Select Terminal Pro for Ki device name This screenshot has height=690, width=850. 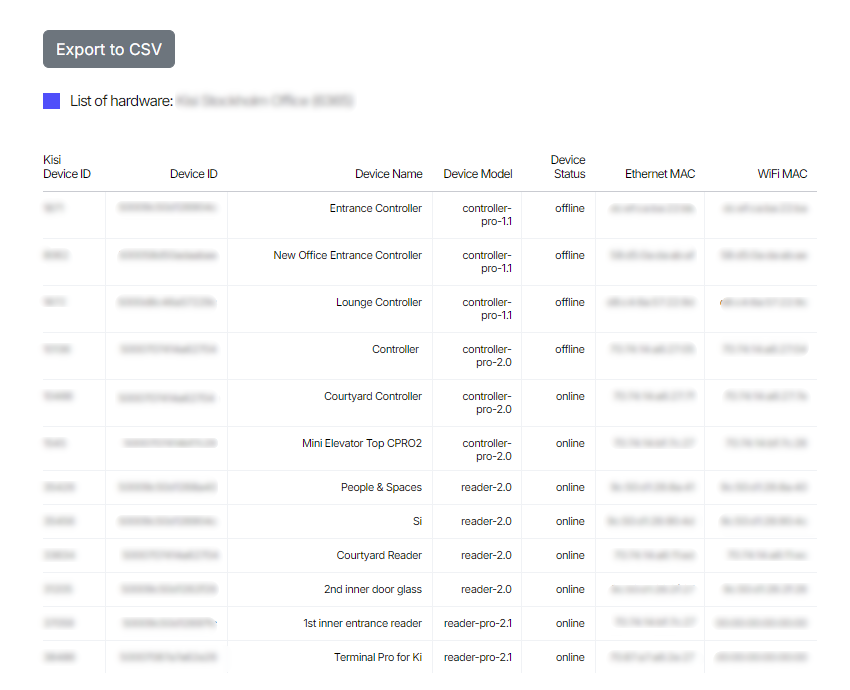(378, 657)
